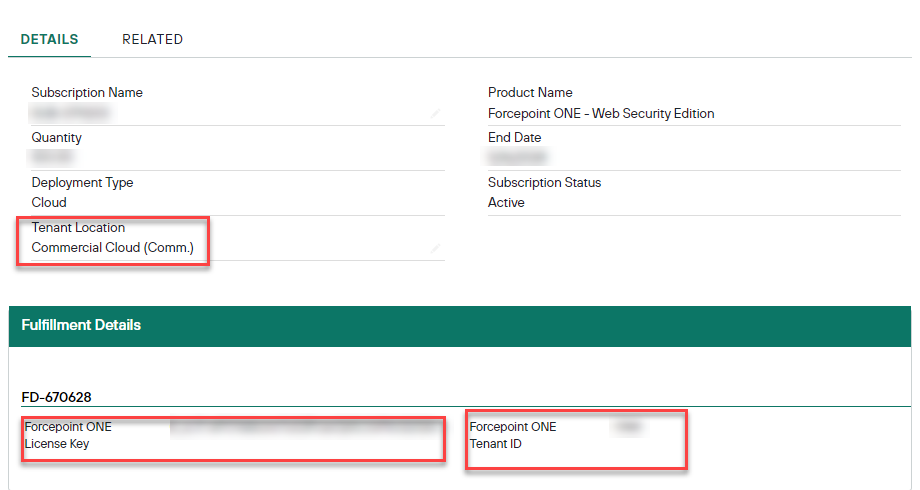This screenshot has width=920, height=490.
Task: Click the blurred Quantity value
Action: pos(53,157)
